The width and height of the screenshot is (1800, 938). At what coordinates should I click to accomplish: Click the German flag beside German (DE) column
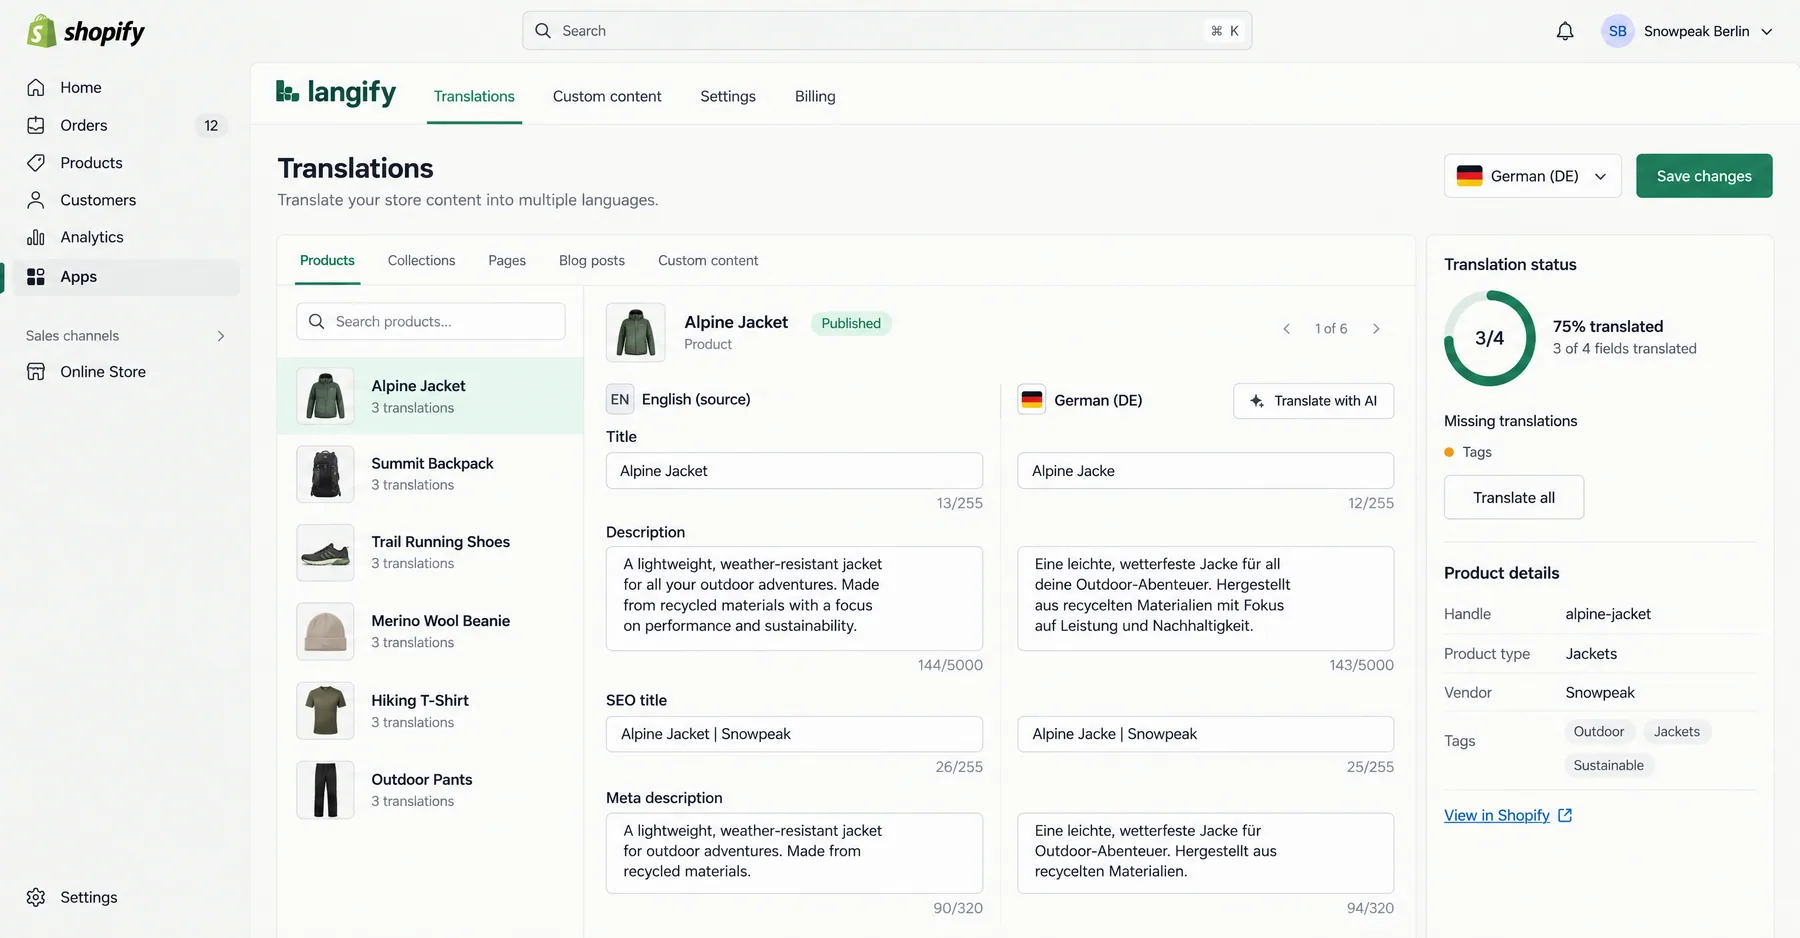tap(1032, 400)
